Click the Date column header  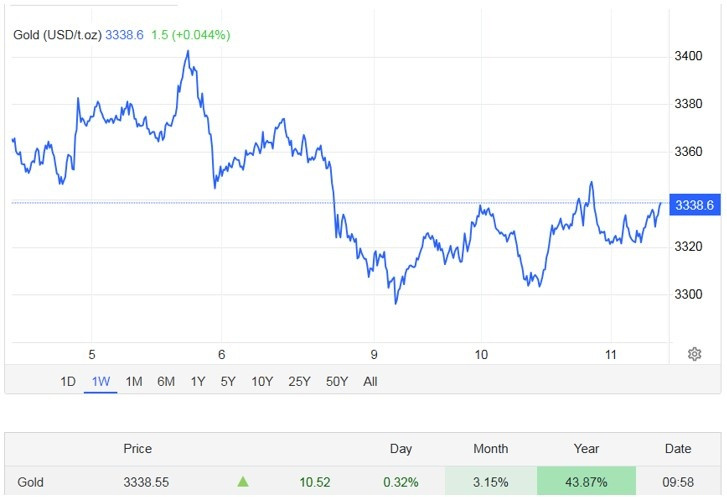tap(677, 449)
